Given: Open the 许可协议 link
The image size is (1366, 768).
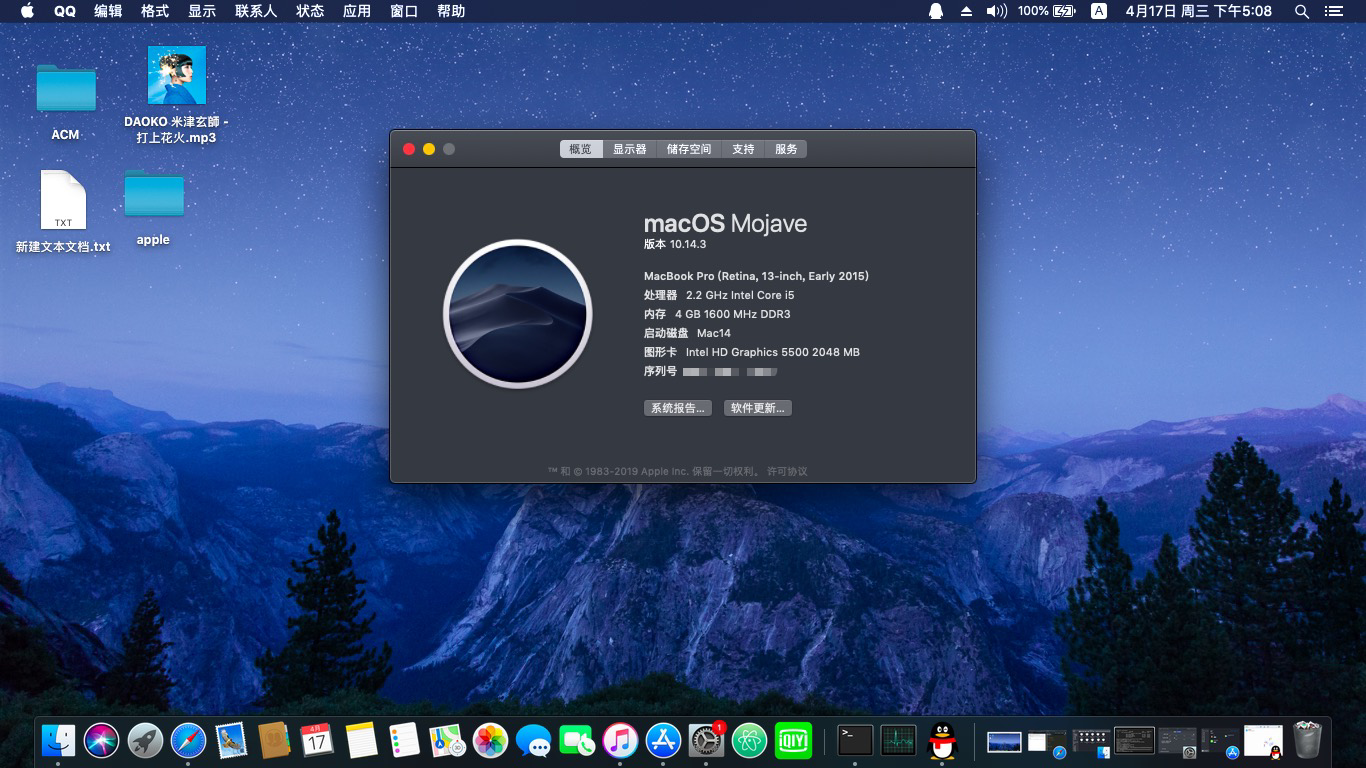Looking at the screenshot, I should pos(787,471).
